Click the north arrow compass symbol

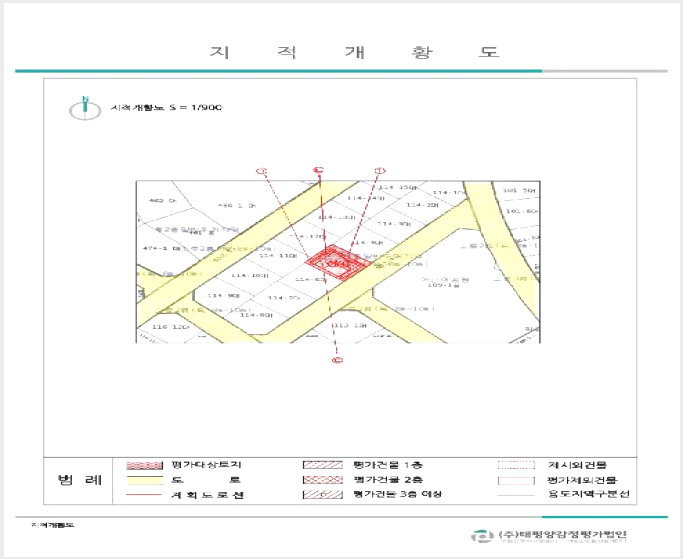tap(85, 108)
